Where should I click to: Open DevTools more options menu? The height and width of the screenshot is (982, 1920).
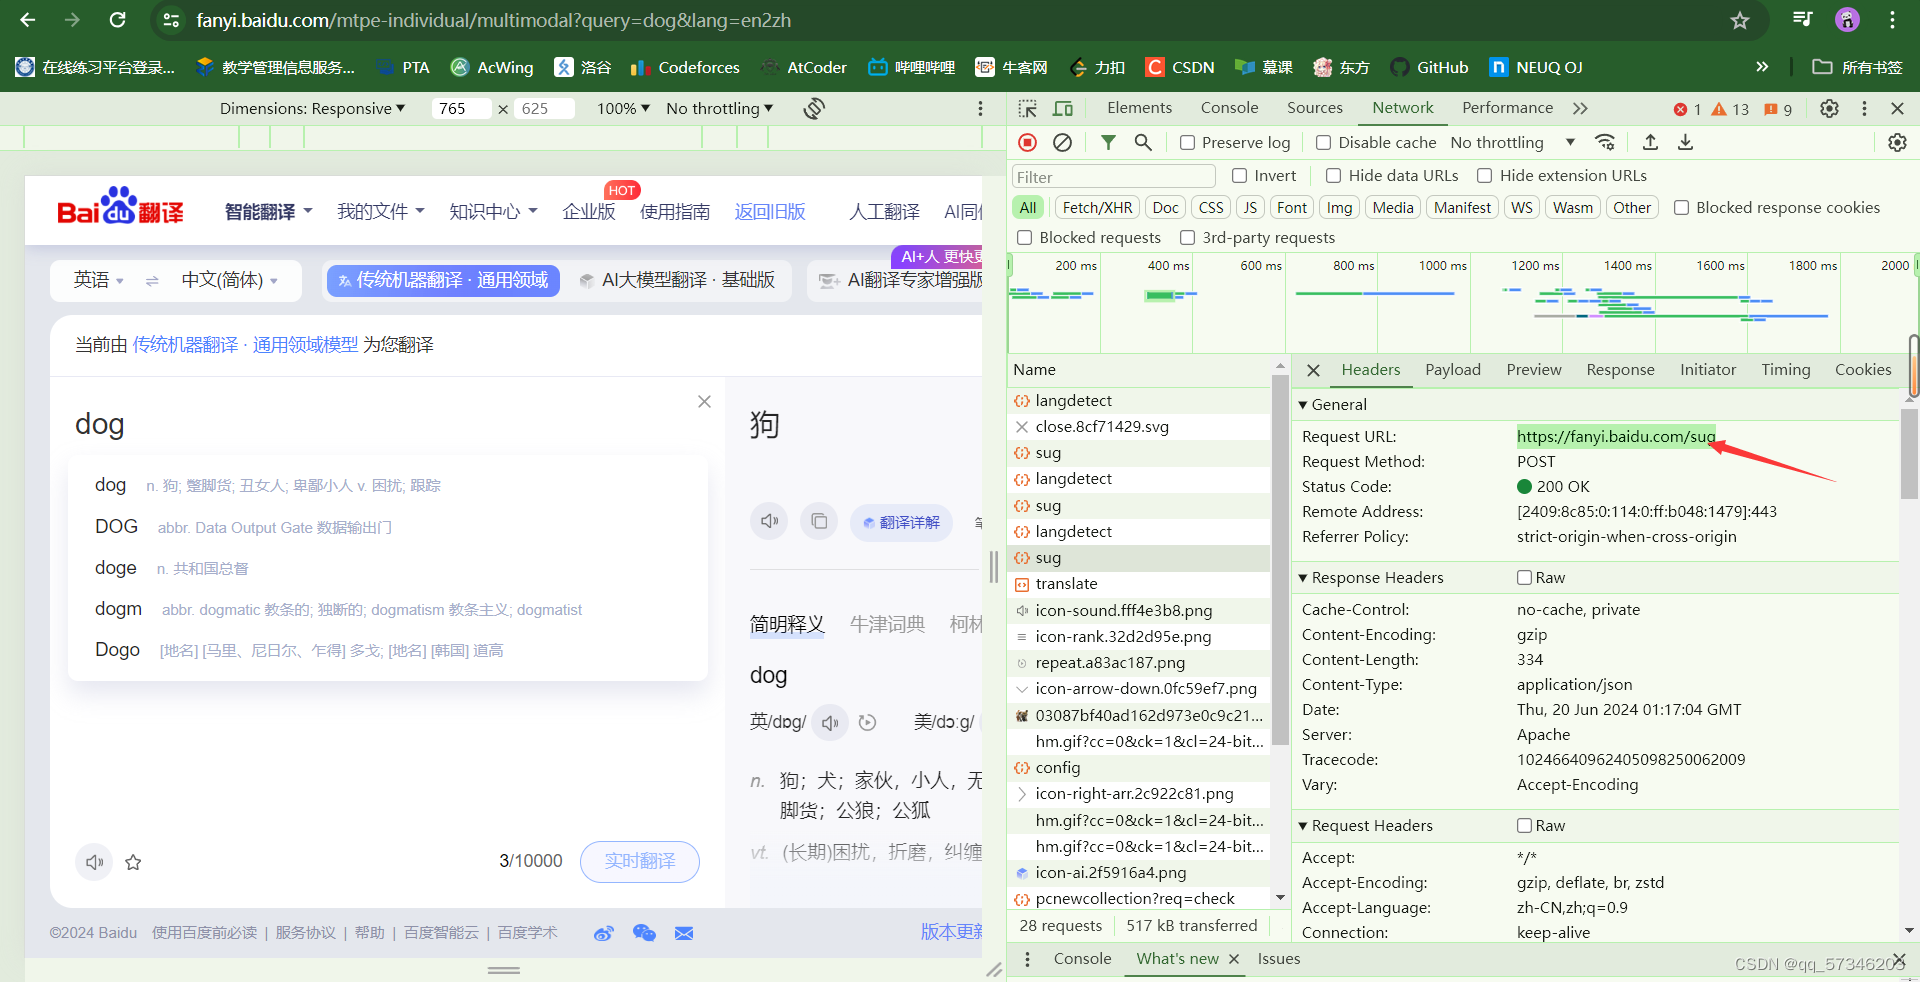1864,108
